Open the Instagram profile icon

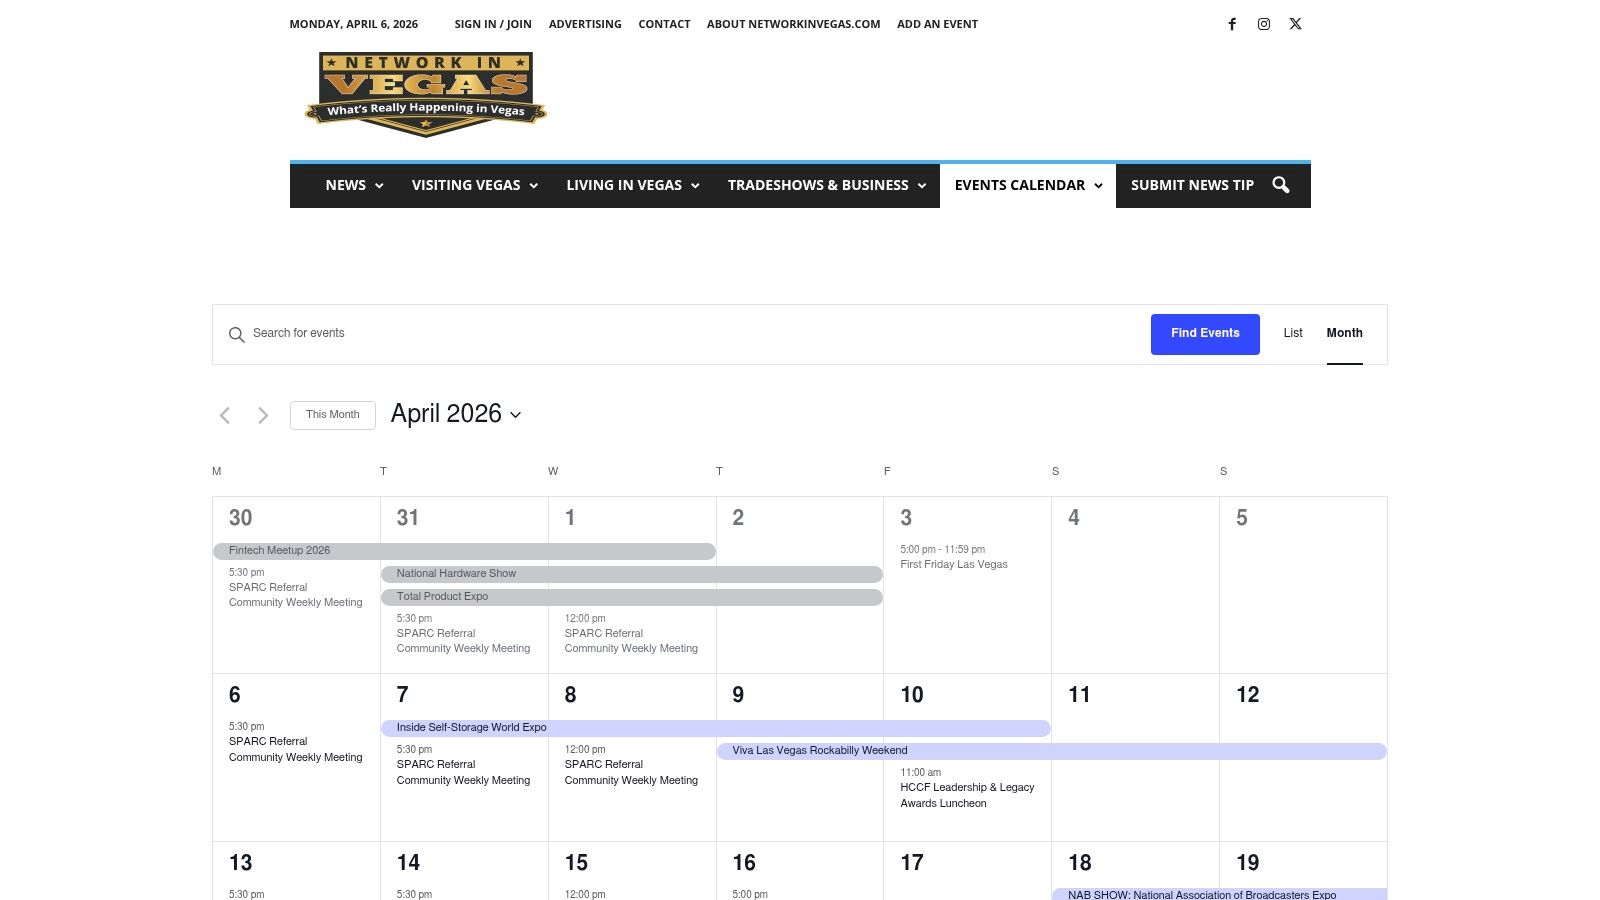point(1264,24)
